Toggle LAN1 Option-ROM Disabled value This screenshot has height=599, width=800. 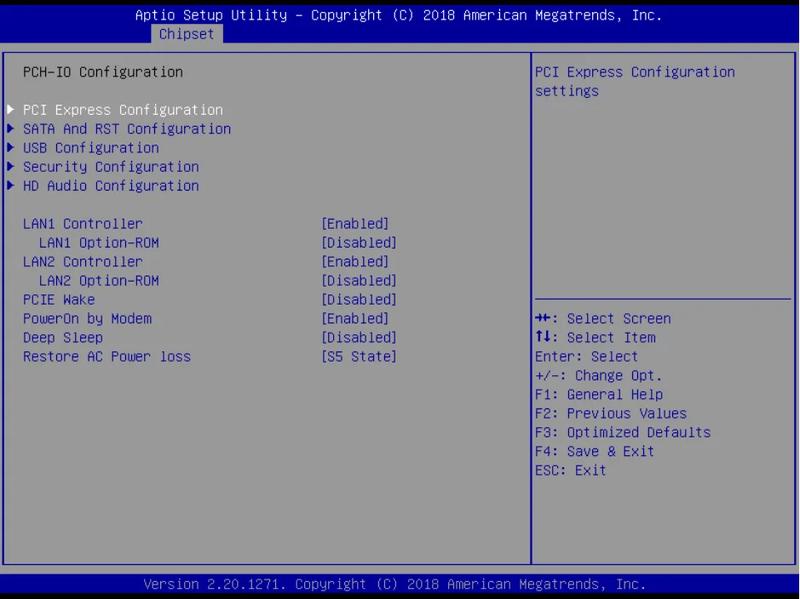coord(359,243)
